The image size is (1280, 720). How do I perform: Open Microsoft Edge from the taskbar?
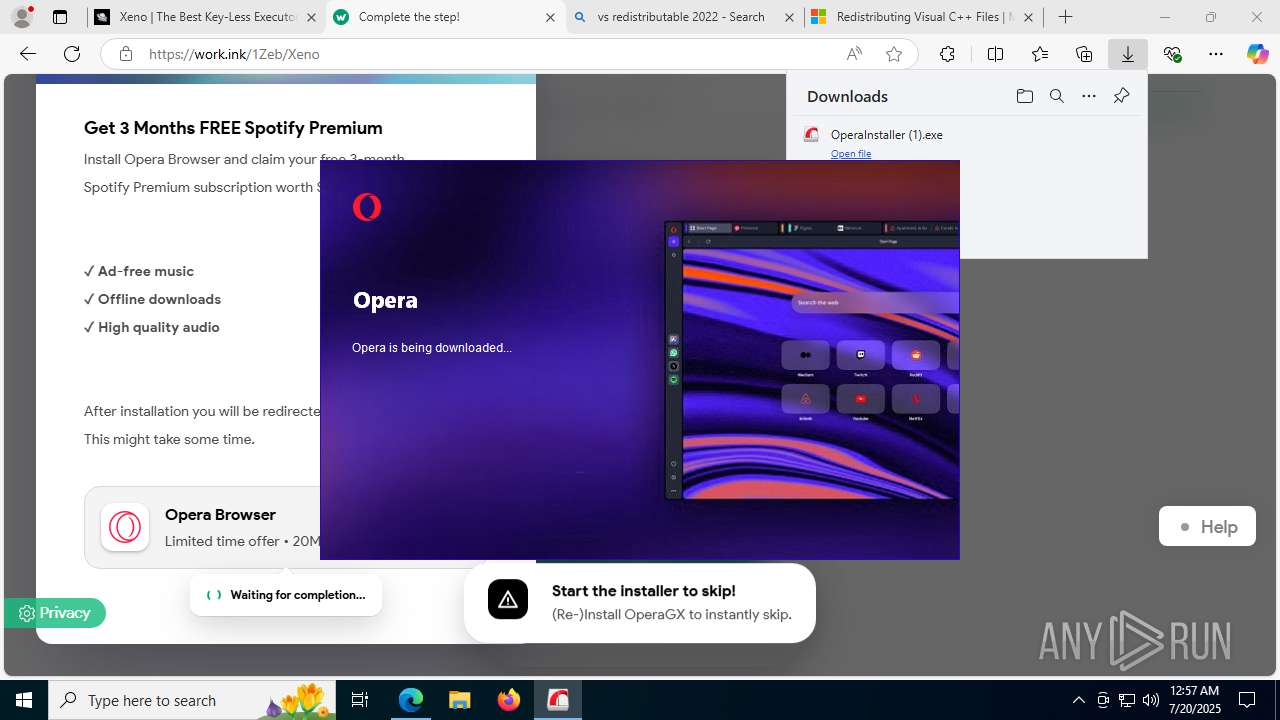(x=411, y=700)
